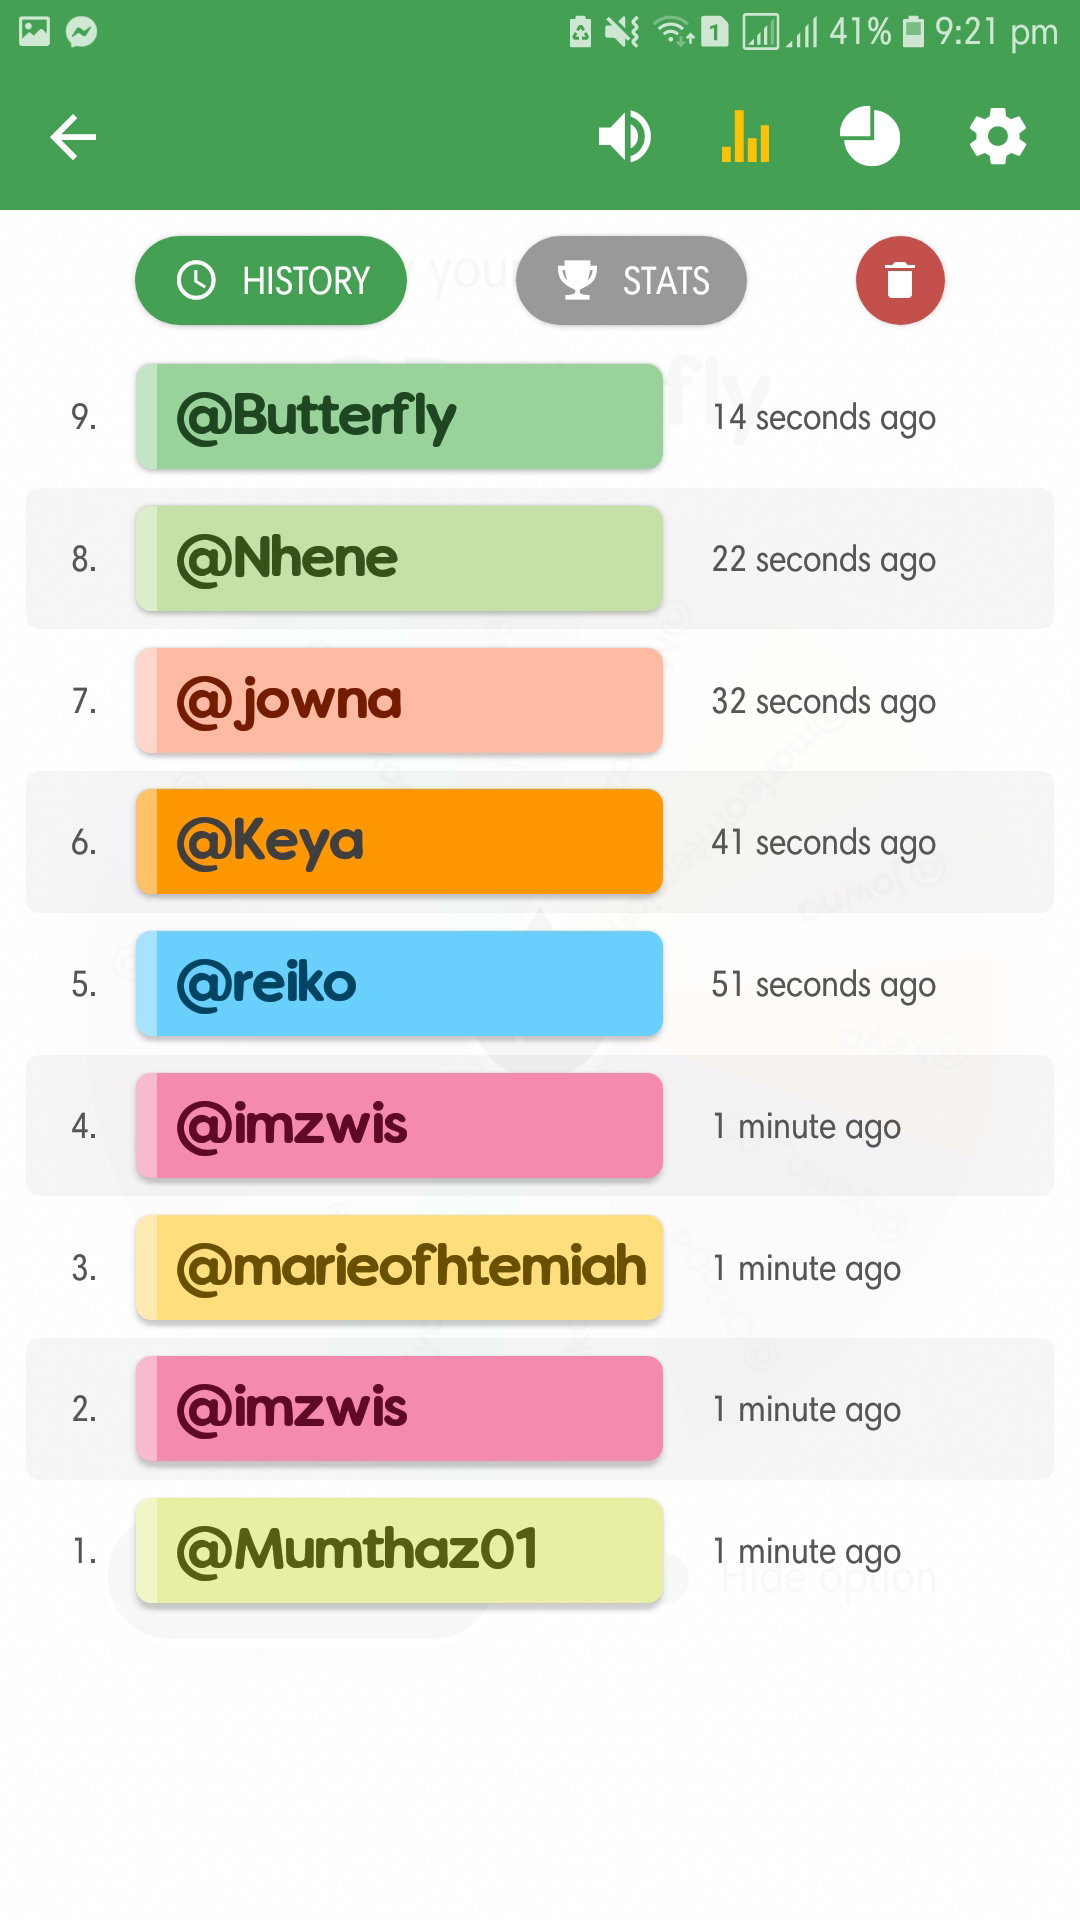Screen dimensions: 1080x1920
Task: Choose the orange @Keya entry
Action: coord(399,842)
